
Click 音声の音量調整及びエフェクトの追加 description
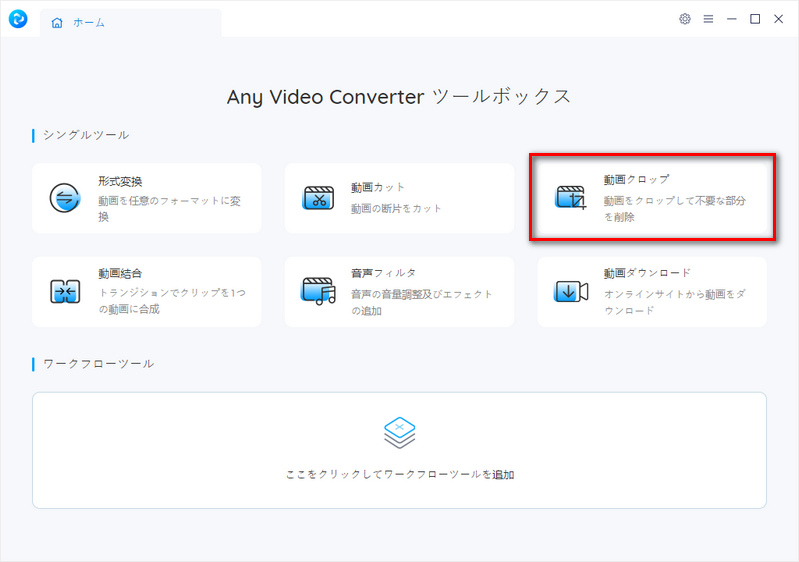pyautogui.click(x=421, y=302)
